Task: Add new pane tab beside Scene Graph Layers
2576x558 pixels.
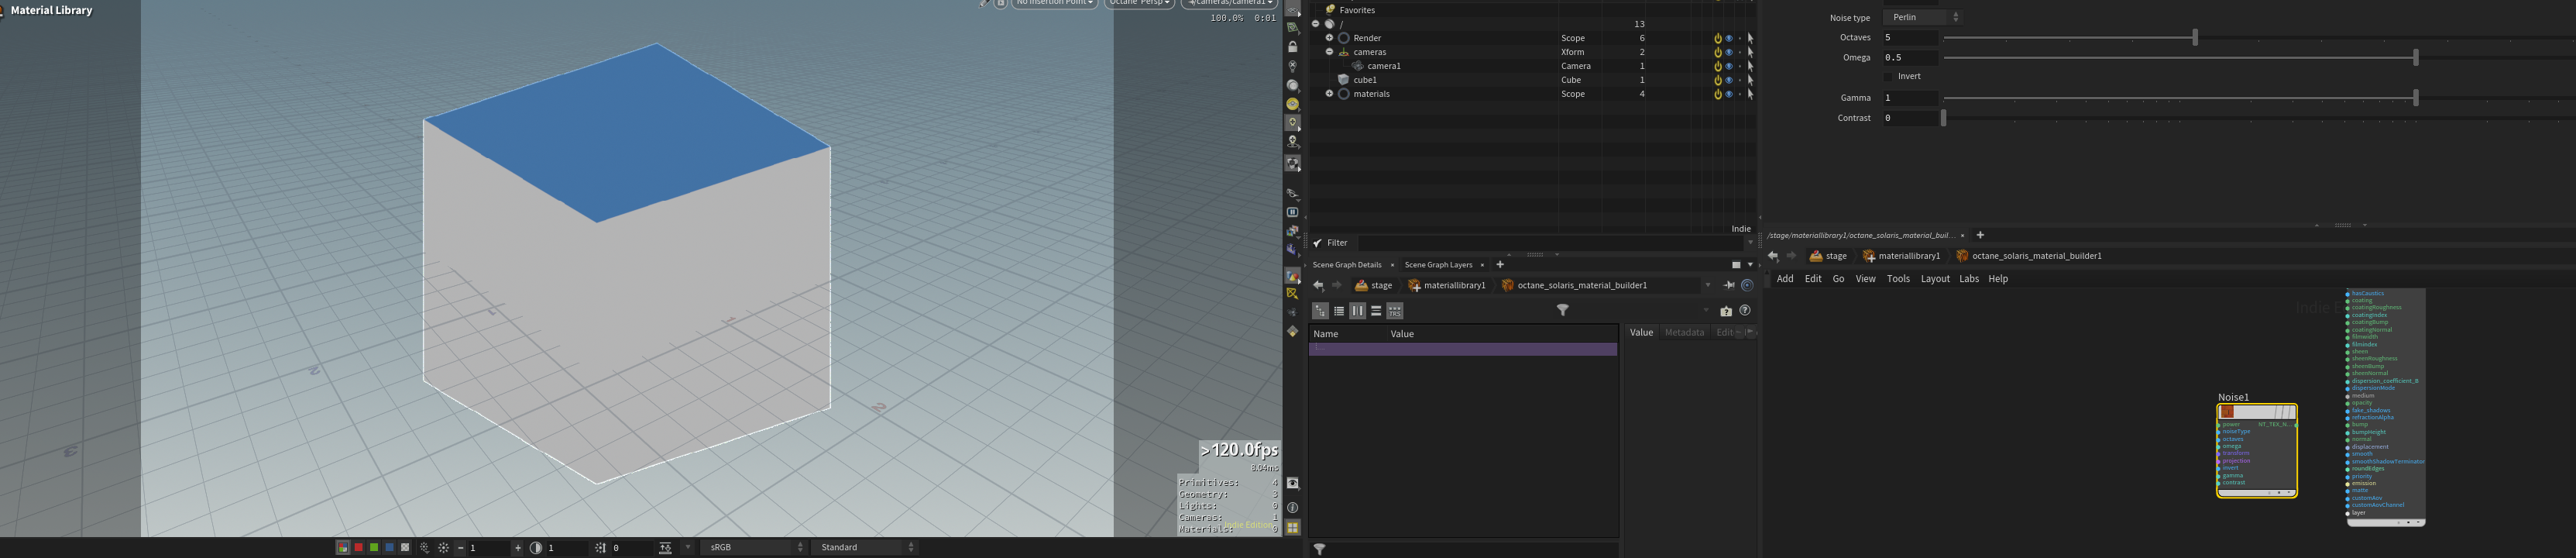Action: pos(1500,265)
